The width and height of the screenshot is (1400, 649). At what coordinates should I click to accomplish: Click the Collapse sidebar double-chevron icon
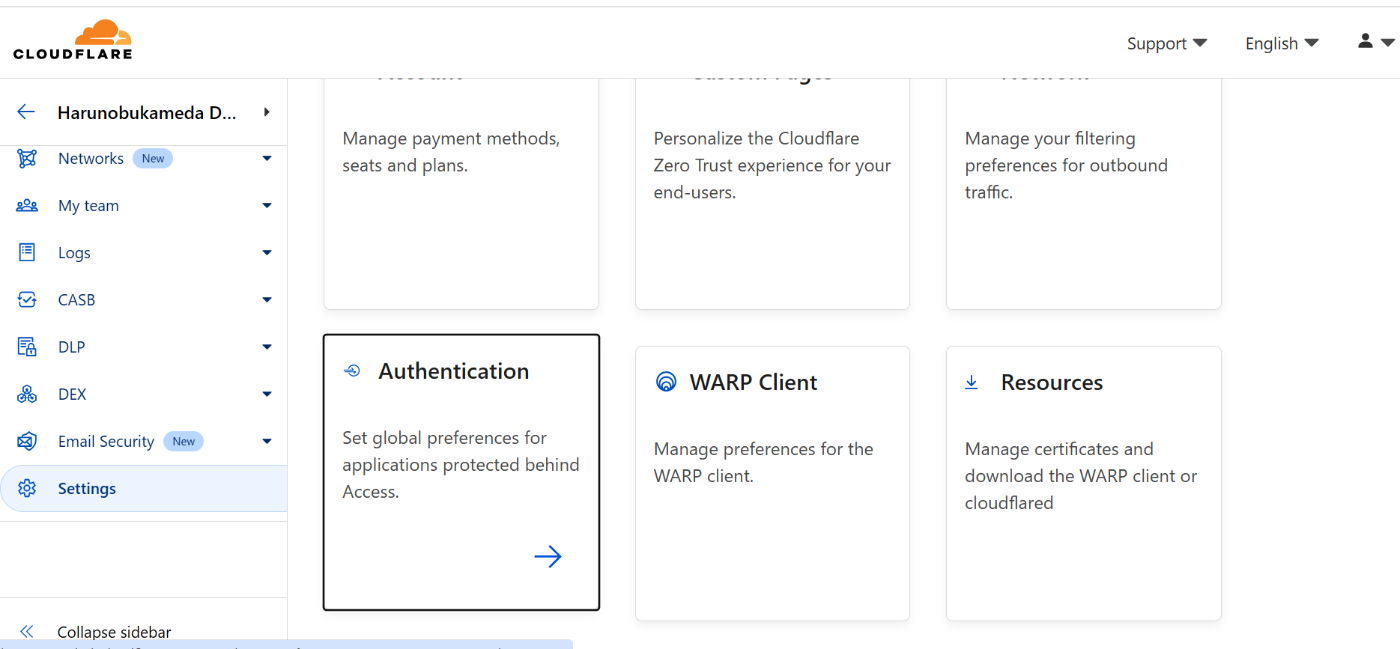pyautogui.click(x=27, y=631)
